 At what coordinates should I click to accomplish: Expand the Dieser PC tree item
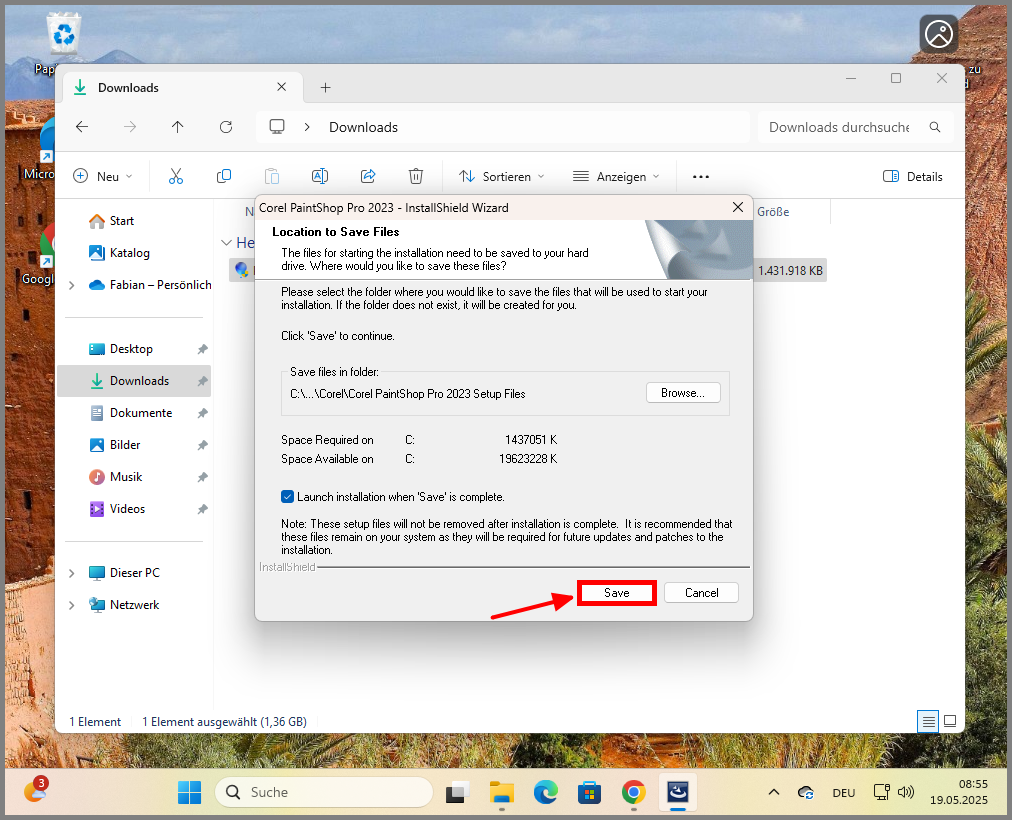pyautogui.click(x=70, y=572)
